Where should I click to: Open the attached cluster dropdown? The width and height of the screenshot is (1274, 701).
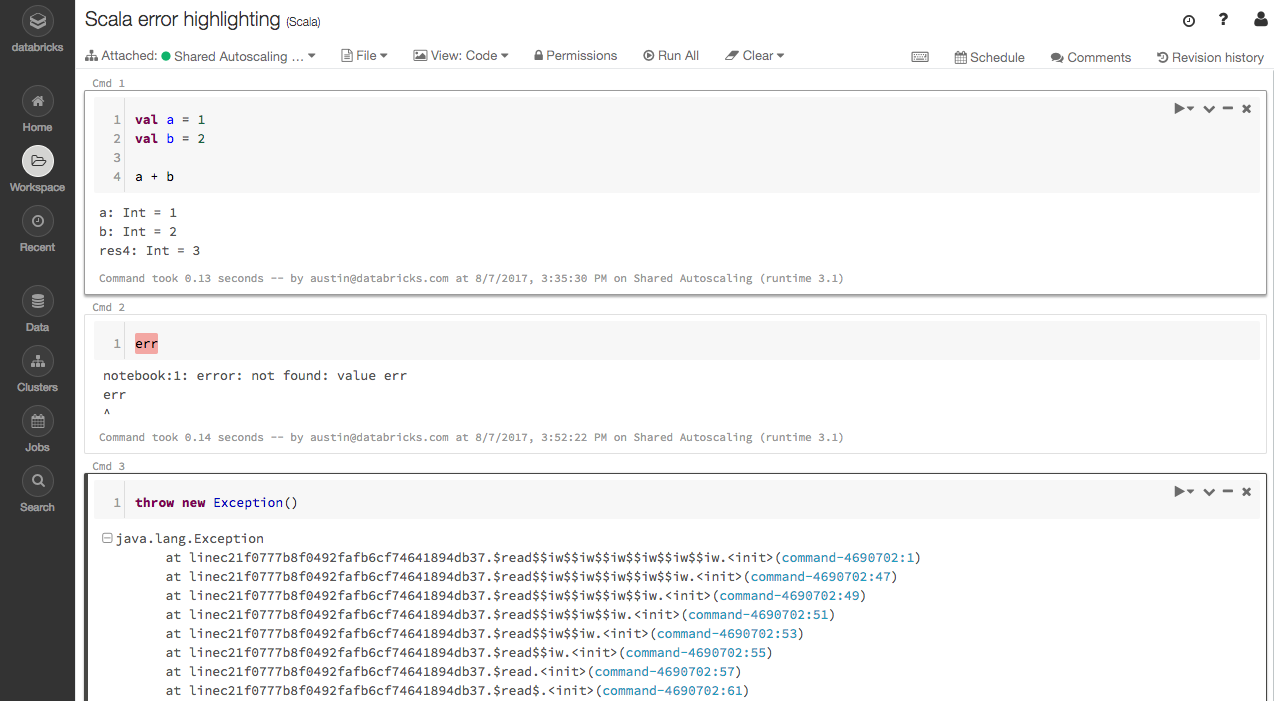click(x=238, y=56)
